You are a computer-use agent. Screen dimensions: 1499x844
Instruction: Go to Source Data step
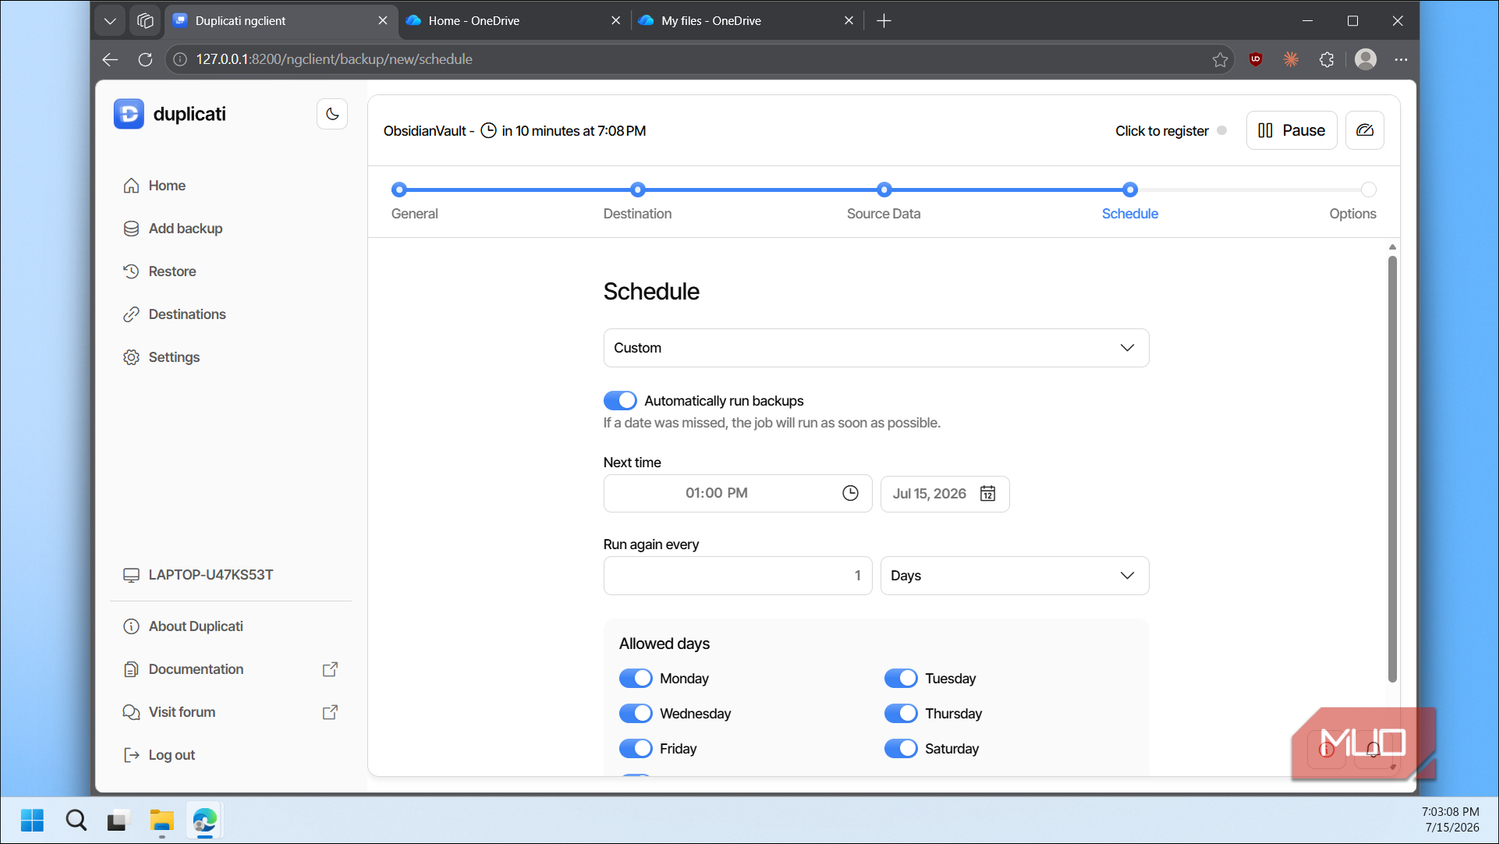pos(884,202)
